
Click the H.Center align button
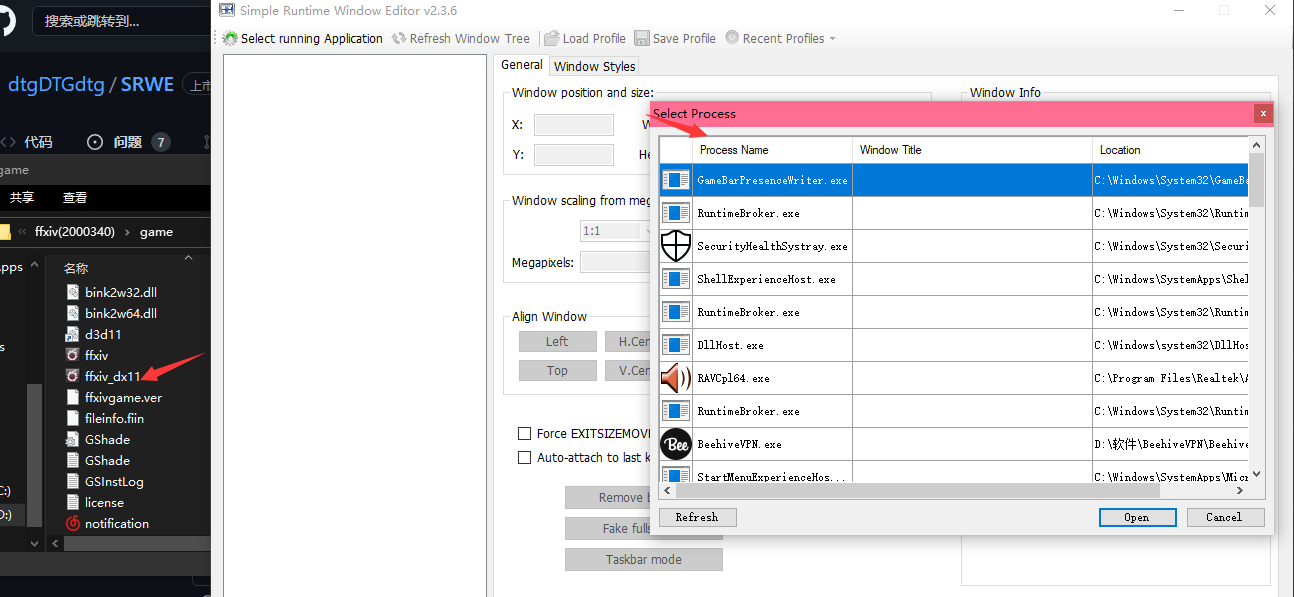(629, 342)
